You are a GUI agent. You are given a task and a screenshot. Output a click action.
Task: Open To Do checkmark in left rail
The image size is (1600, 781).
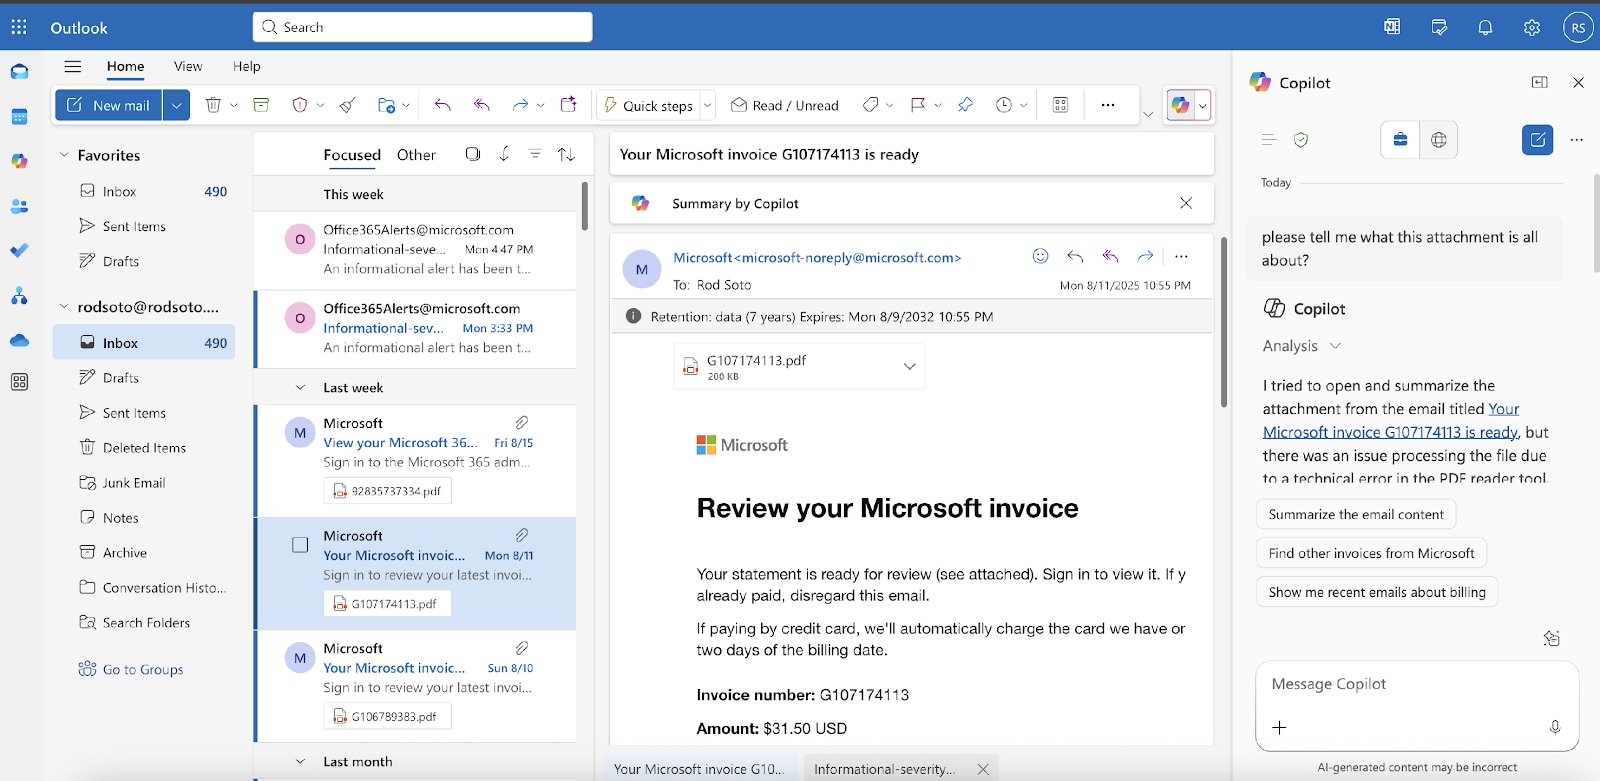19,251
